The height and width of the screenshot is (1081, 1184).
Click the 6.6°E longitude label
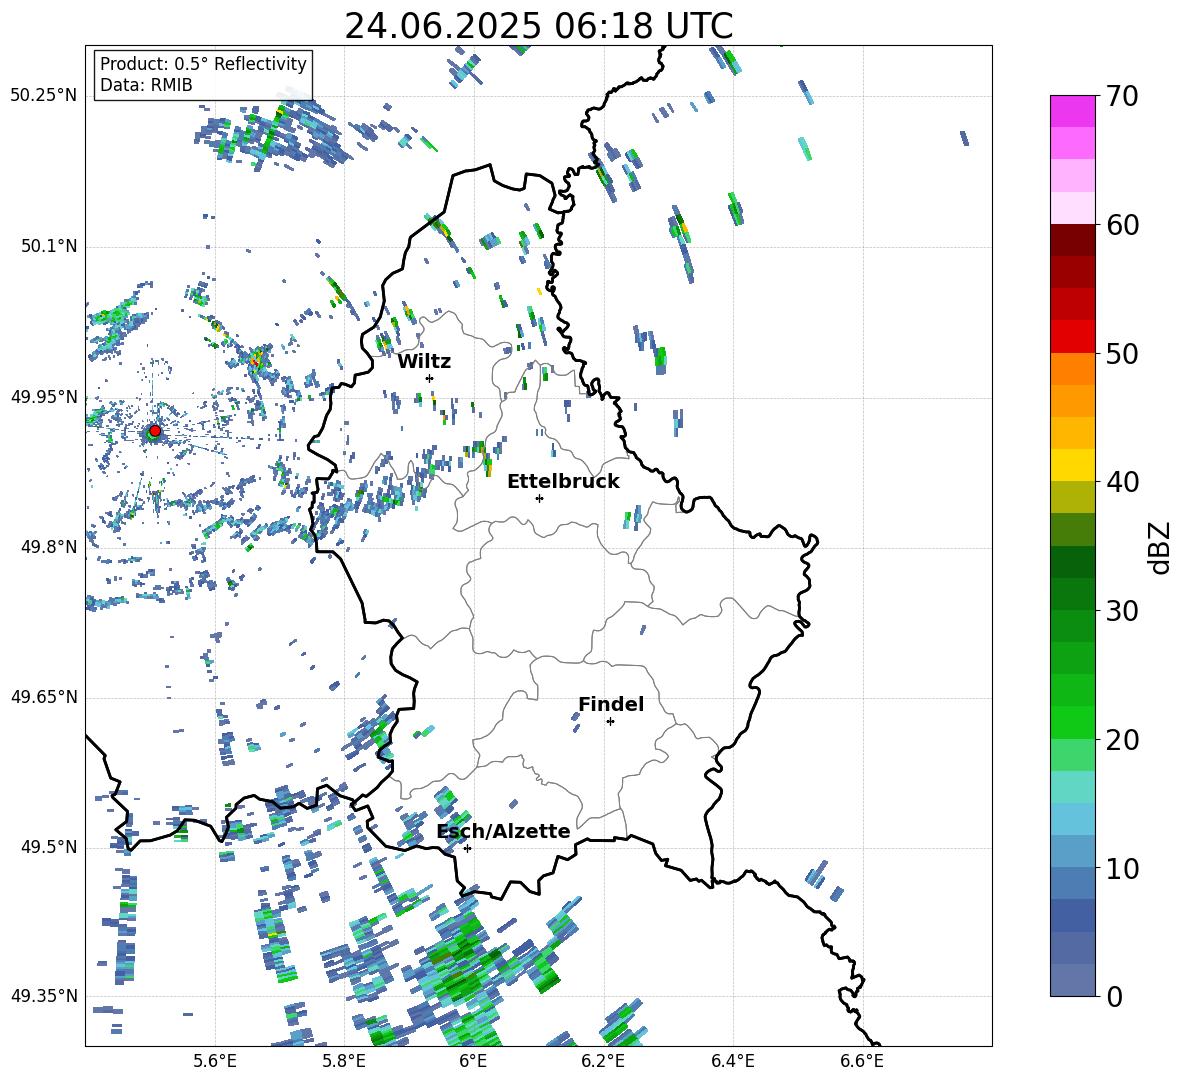(862, 1061)
